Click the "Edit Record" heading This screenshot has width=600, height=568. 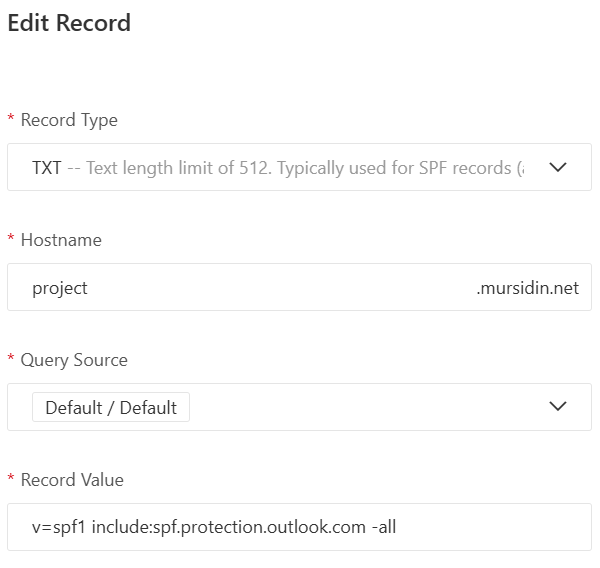pyautogui.click(x=69, y=22)
